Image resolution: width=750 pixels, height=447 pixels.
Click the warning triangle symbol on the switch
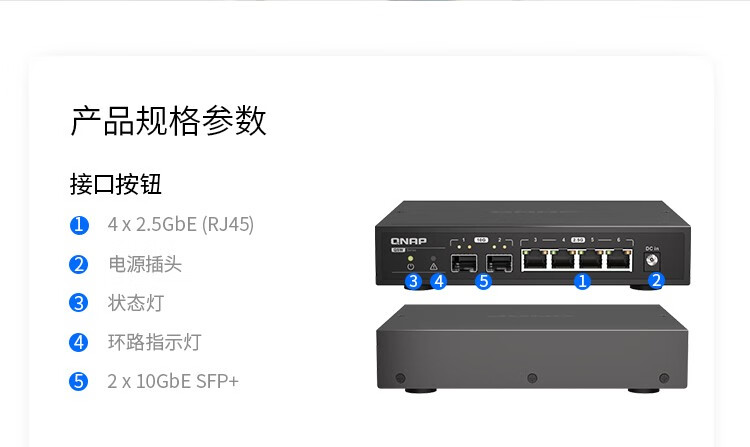click(433, 267)
